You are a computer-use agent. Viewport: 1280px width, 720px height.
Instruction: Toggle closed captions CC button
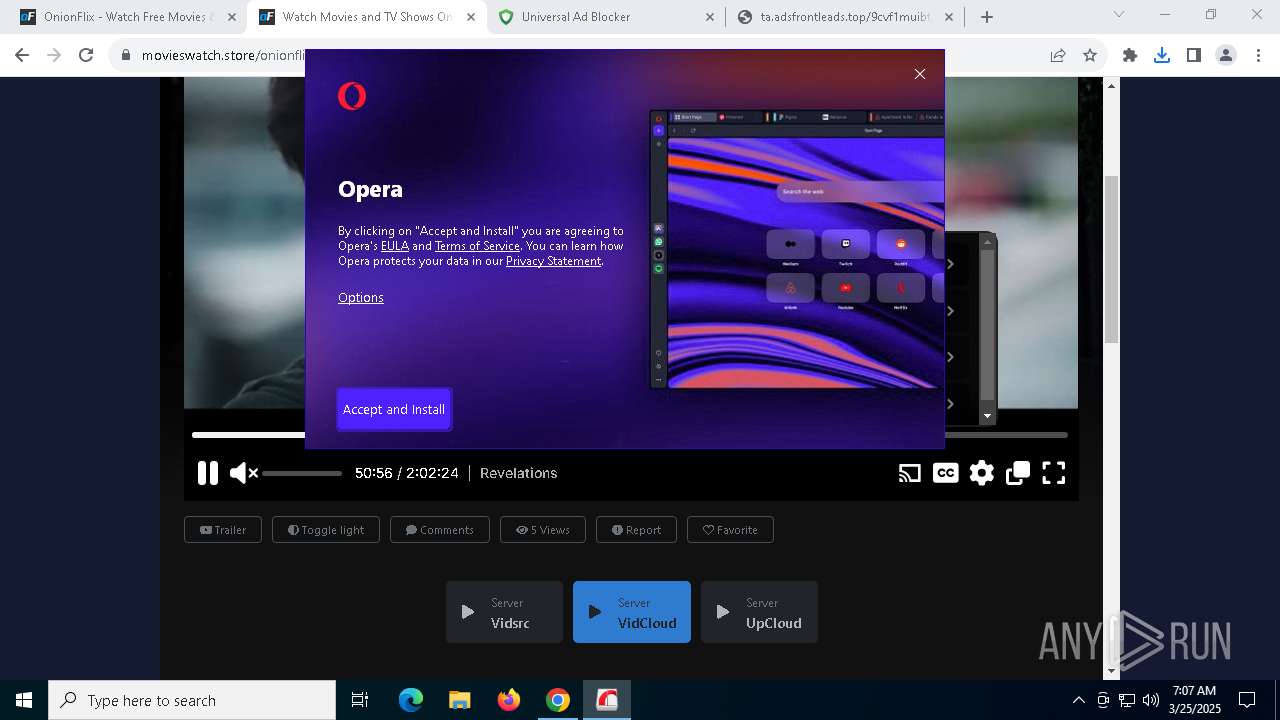(945, 473)
